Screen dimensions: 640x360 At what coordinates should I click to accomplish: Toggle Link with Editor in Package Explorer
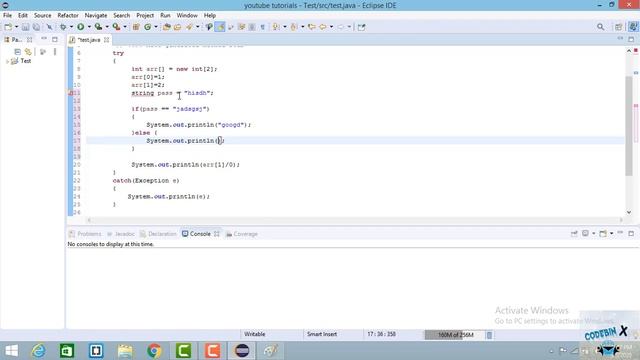tap(28, 52)
